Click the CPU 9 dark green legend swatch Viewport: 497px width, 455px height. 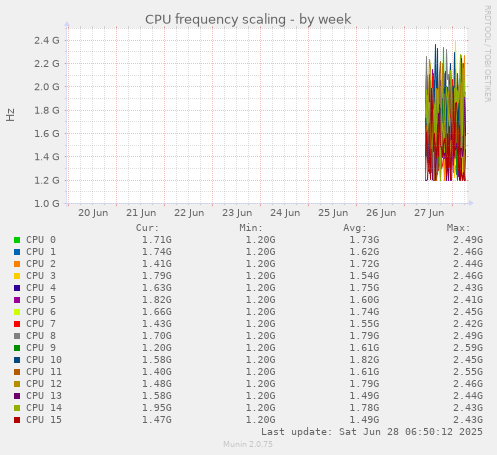(x=17, y=348)
